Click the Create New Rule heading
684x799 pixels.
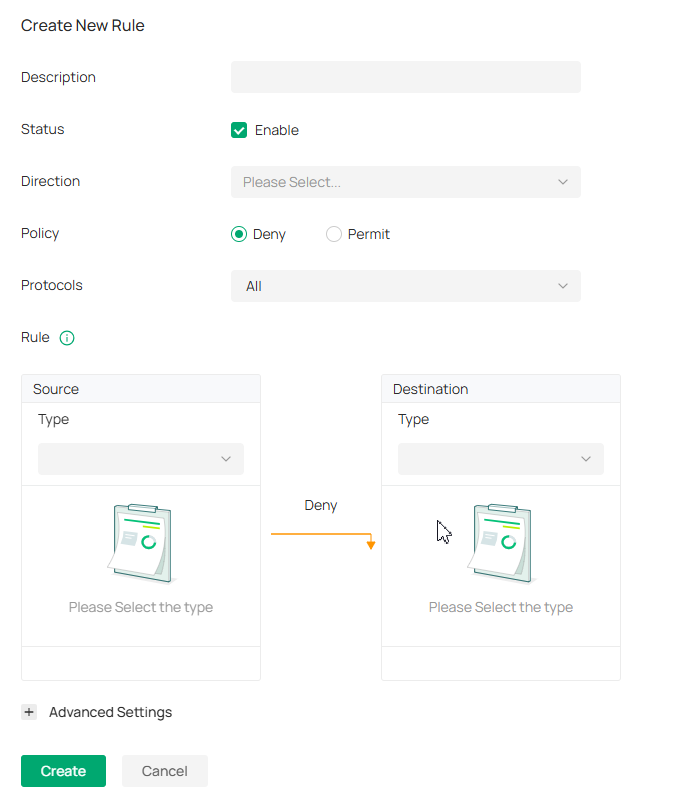(x=83, y=25)
